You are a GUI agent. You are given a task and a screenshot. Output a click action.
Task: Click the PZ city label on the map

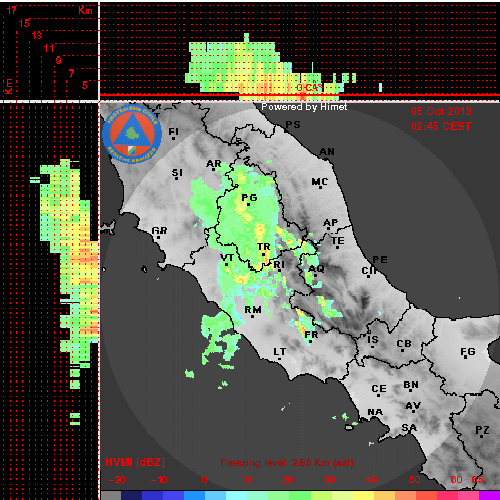[482, 430]
